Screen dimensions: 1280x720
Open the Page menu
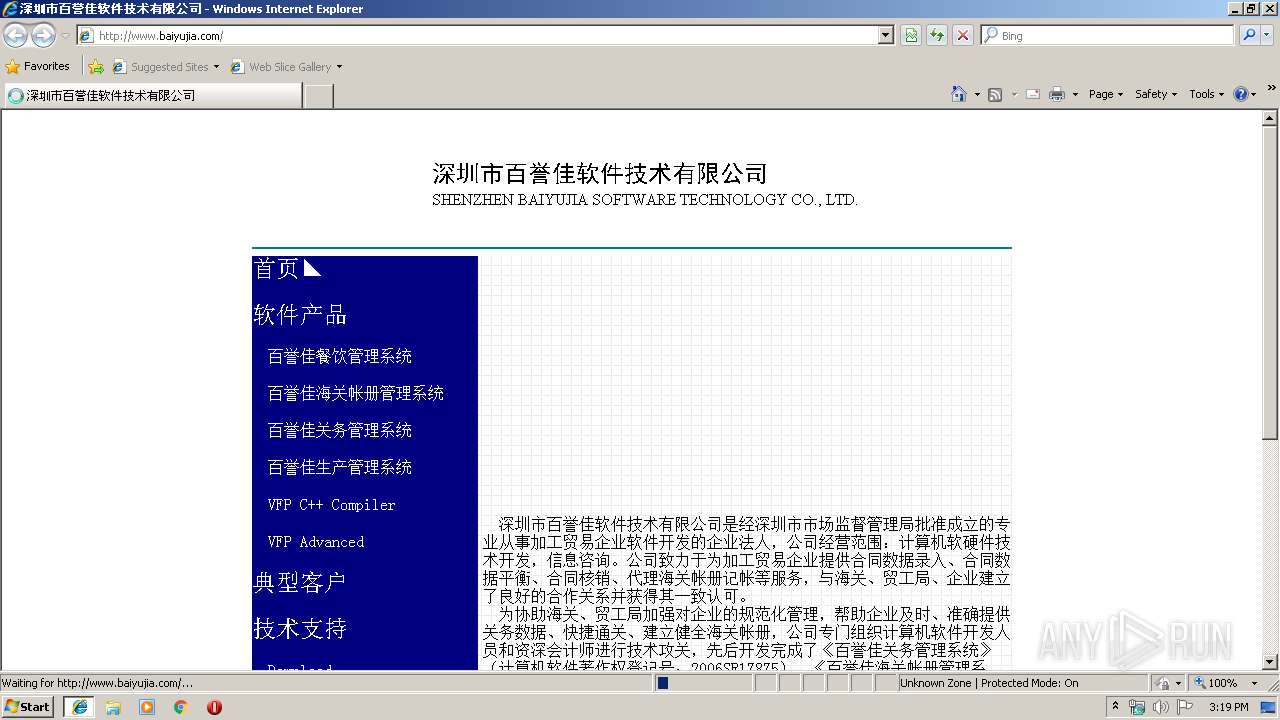pyautogui.click(x=1106, y=94)
